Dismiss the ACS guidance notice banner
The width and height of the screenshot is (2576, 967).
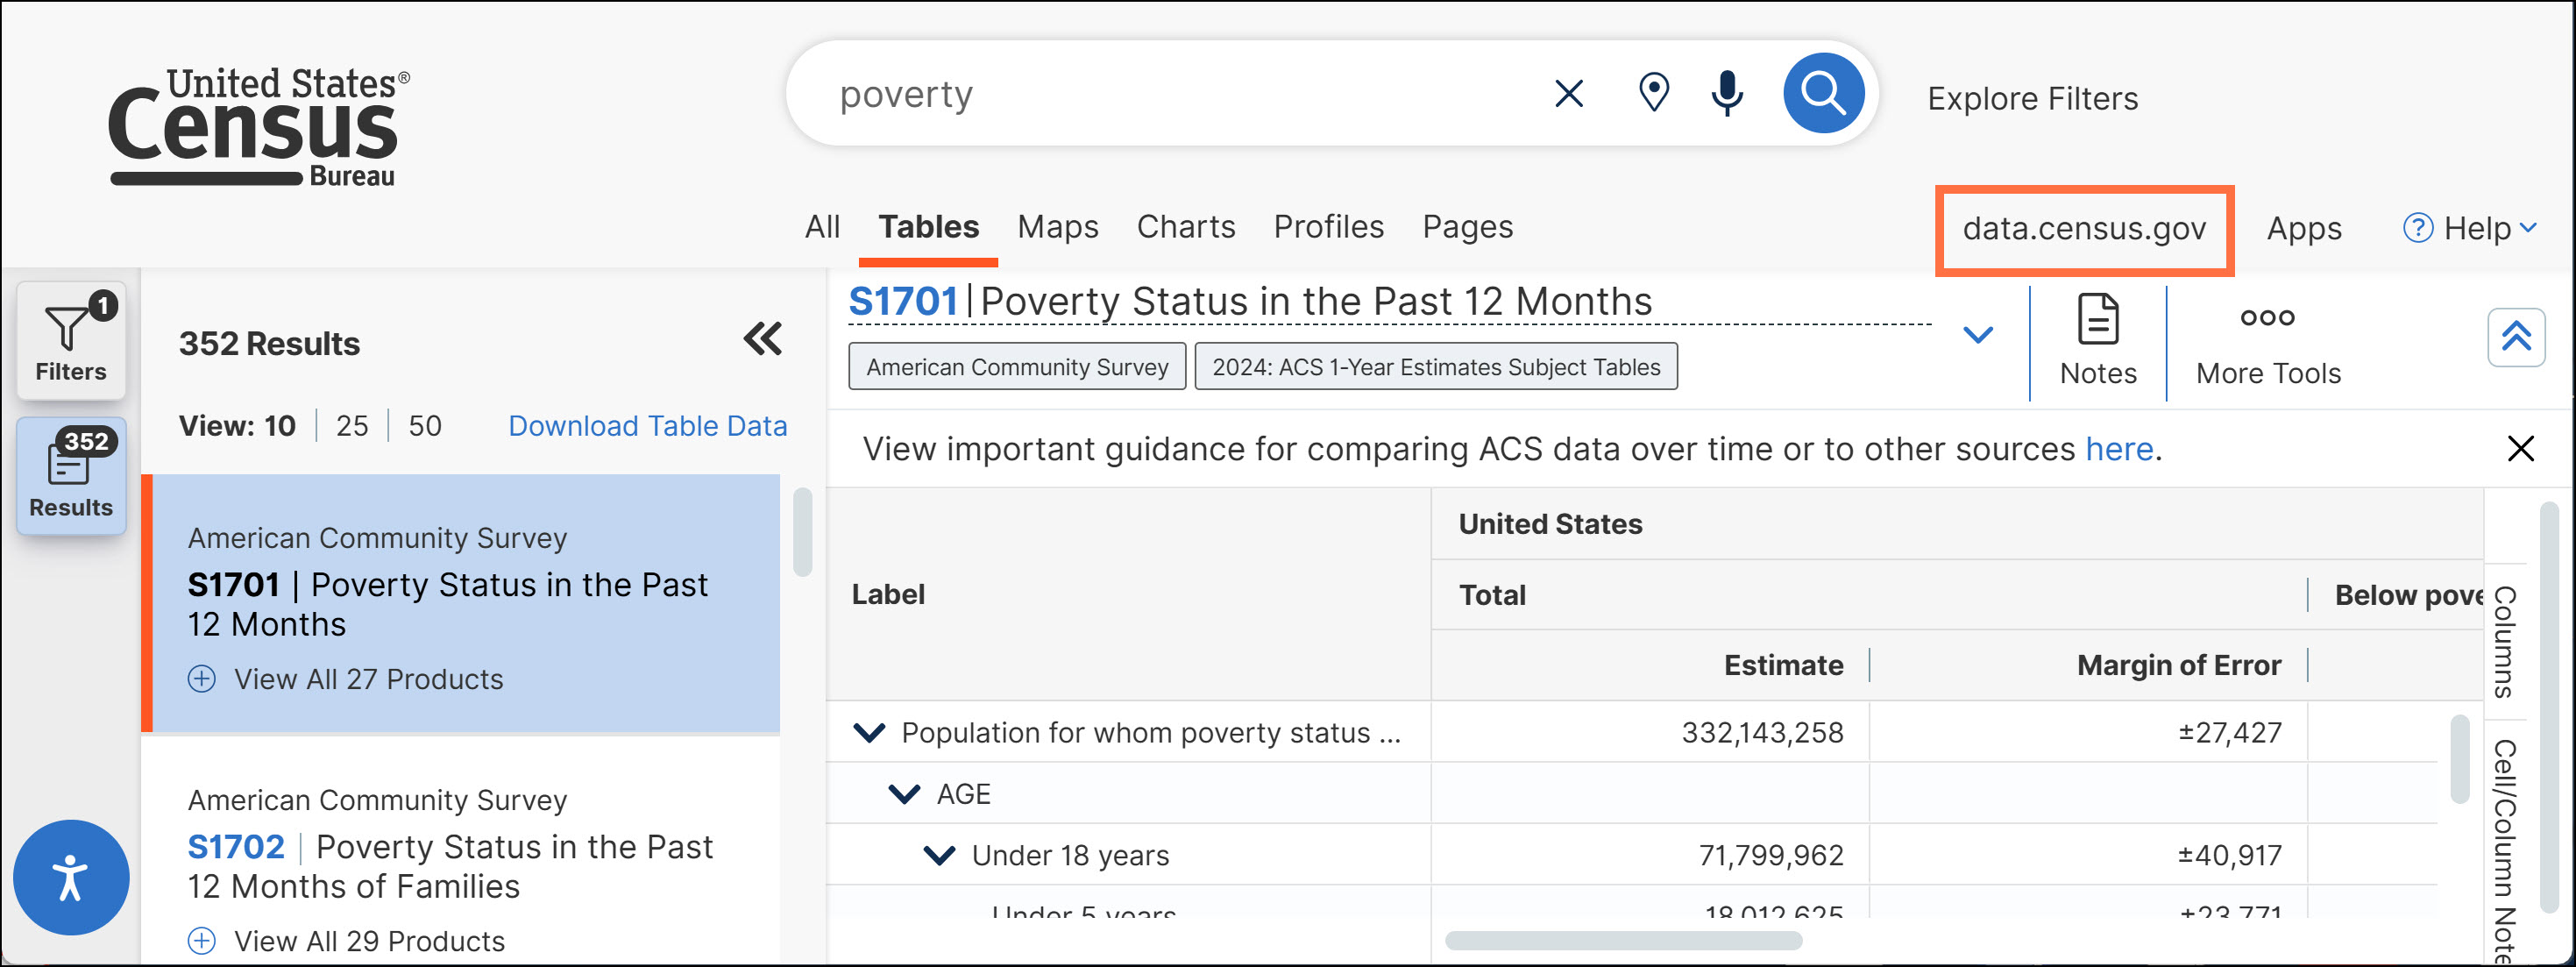[x=2520, y=449]
